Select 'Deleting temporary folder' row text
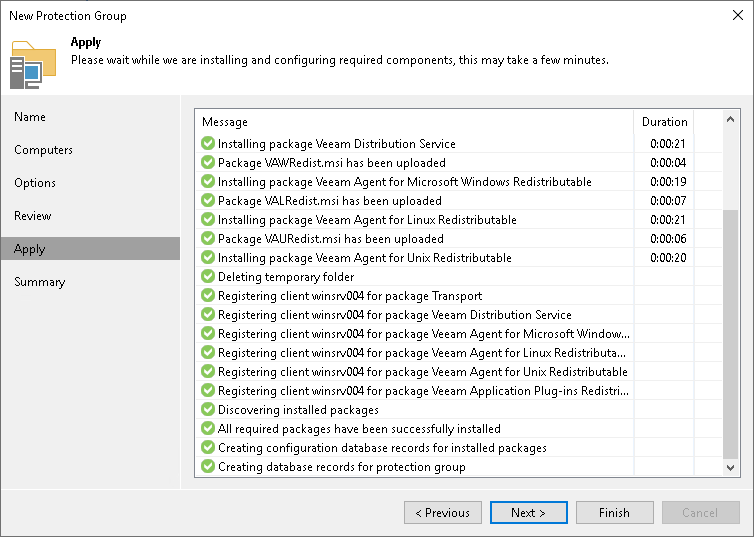754x537 pixels. pos(286,277)
